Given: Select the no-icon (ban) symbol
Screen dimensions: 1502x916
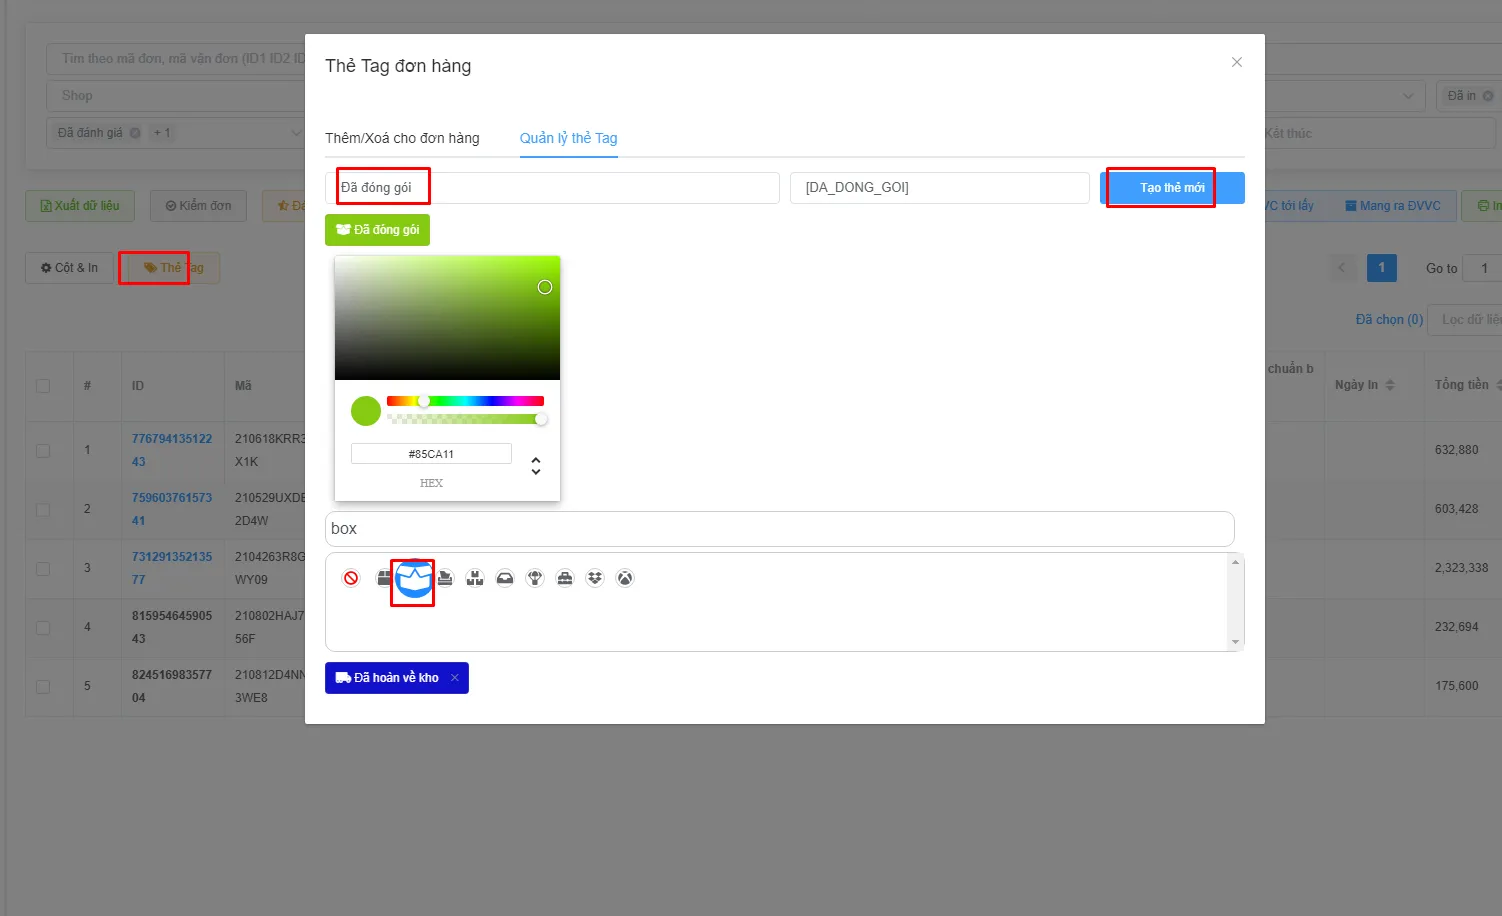Looking at the screenshot, I should tap(351, 578).
